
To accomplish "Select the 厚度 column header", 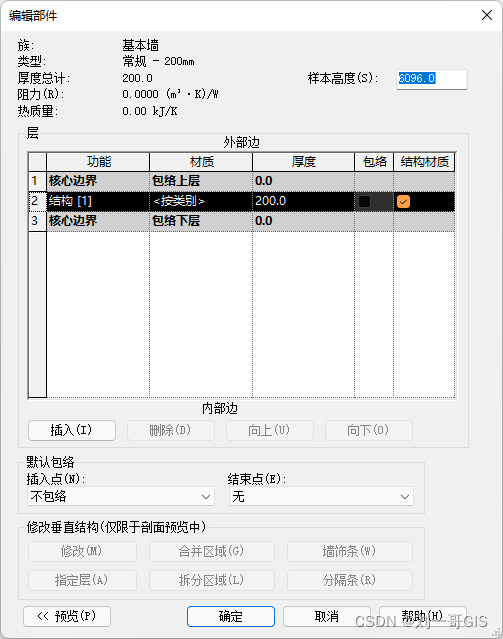I will (x=304, y=162).
